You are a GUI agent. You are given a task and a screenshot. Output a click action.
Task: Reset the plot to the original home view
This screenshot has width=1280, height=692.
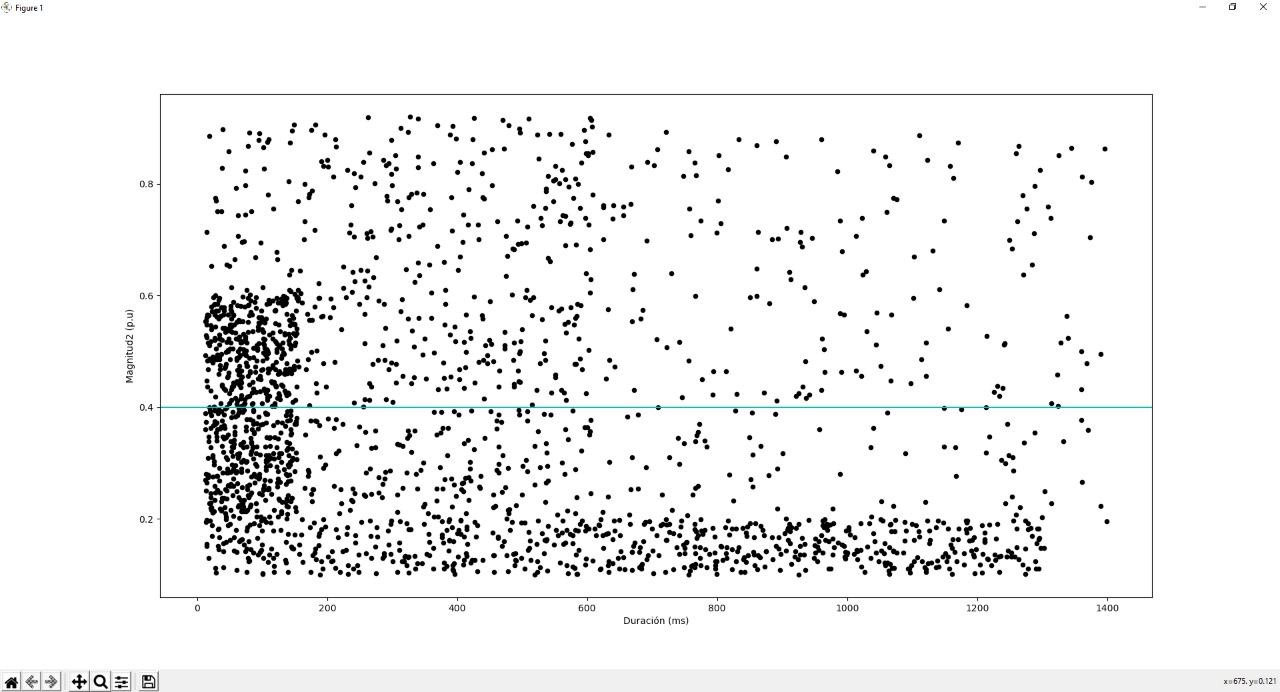pos(11,682)
